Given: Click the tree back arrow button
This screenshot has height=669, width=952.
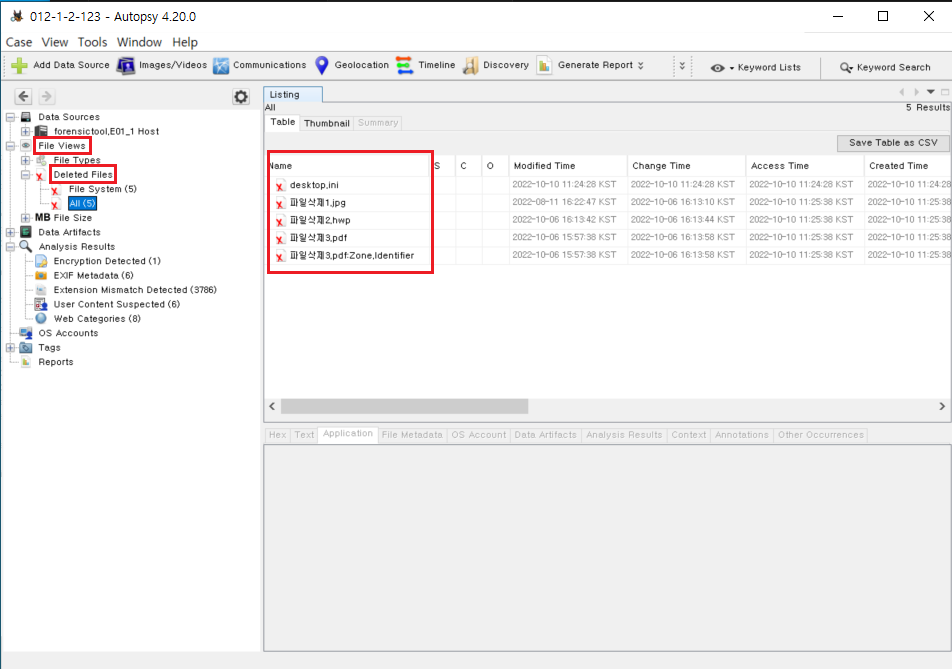Looking at the screenshot, I should coord(24,96).
